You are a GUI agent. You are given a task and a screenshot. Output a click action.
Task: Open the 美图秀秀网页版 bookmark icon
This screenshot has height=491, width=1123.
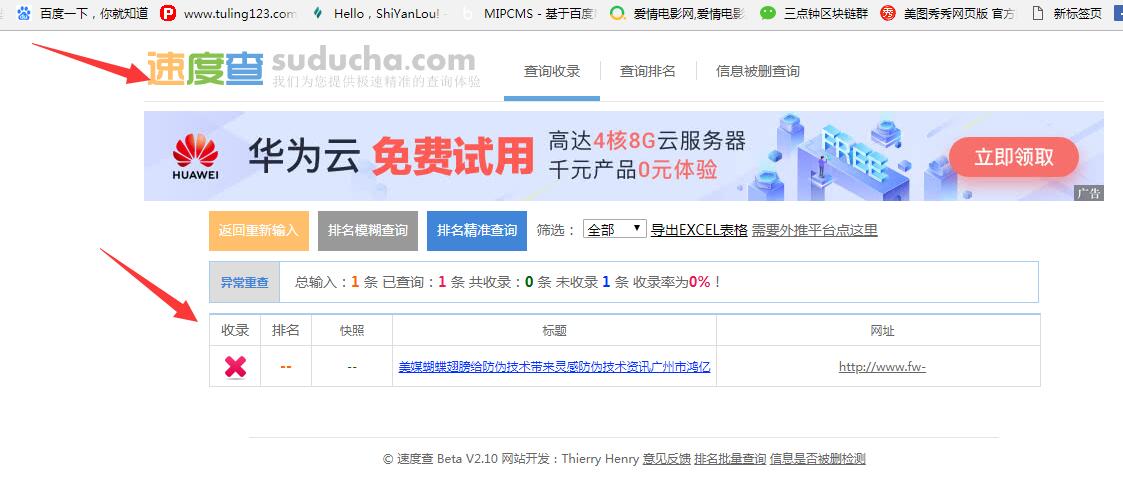point(888,14)
